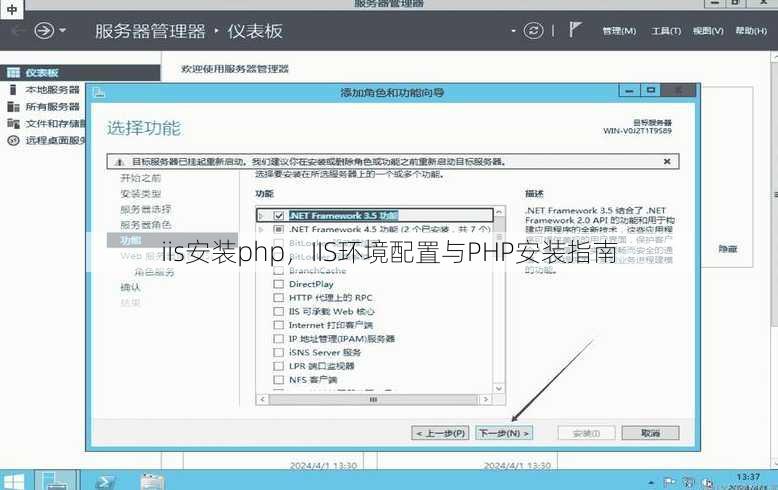
Task: Launch PowerShell from the taskbar
Action: pos(105,481)
